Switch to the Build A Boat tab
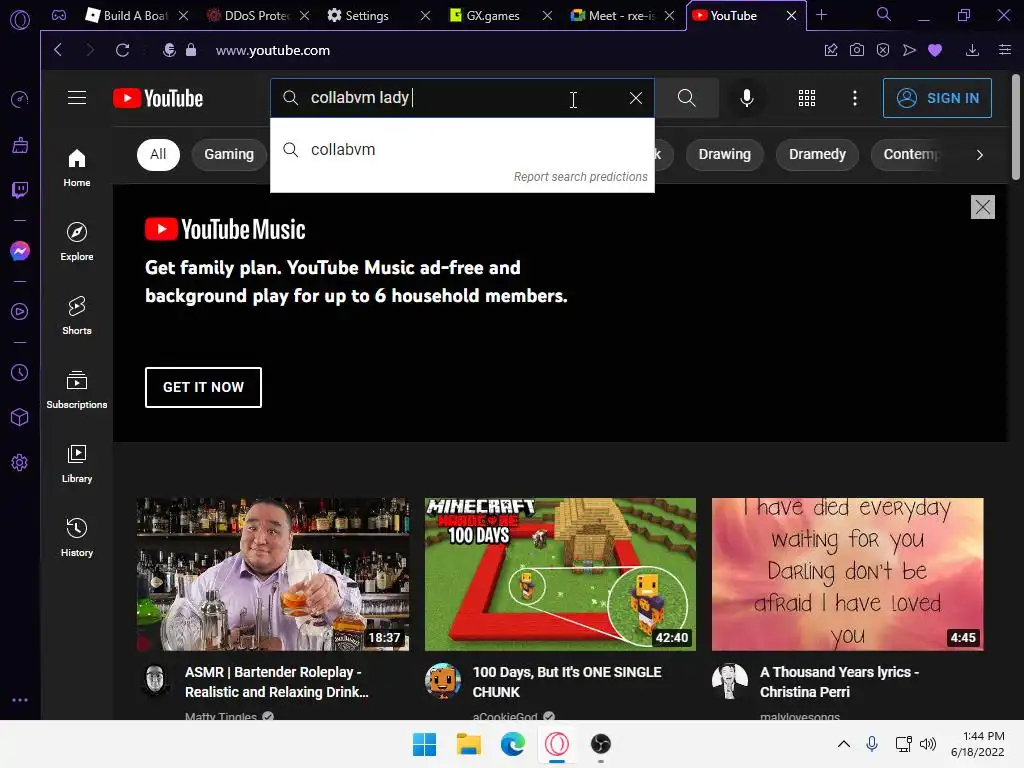The height and width of the screenshot is (768, 1024). 137,15
